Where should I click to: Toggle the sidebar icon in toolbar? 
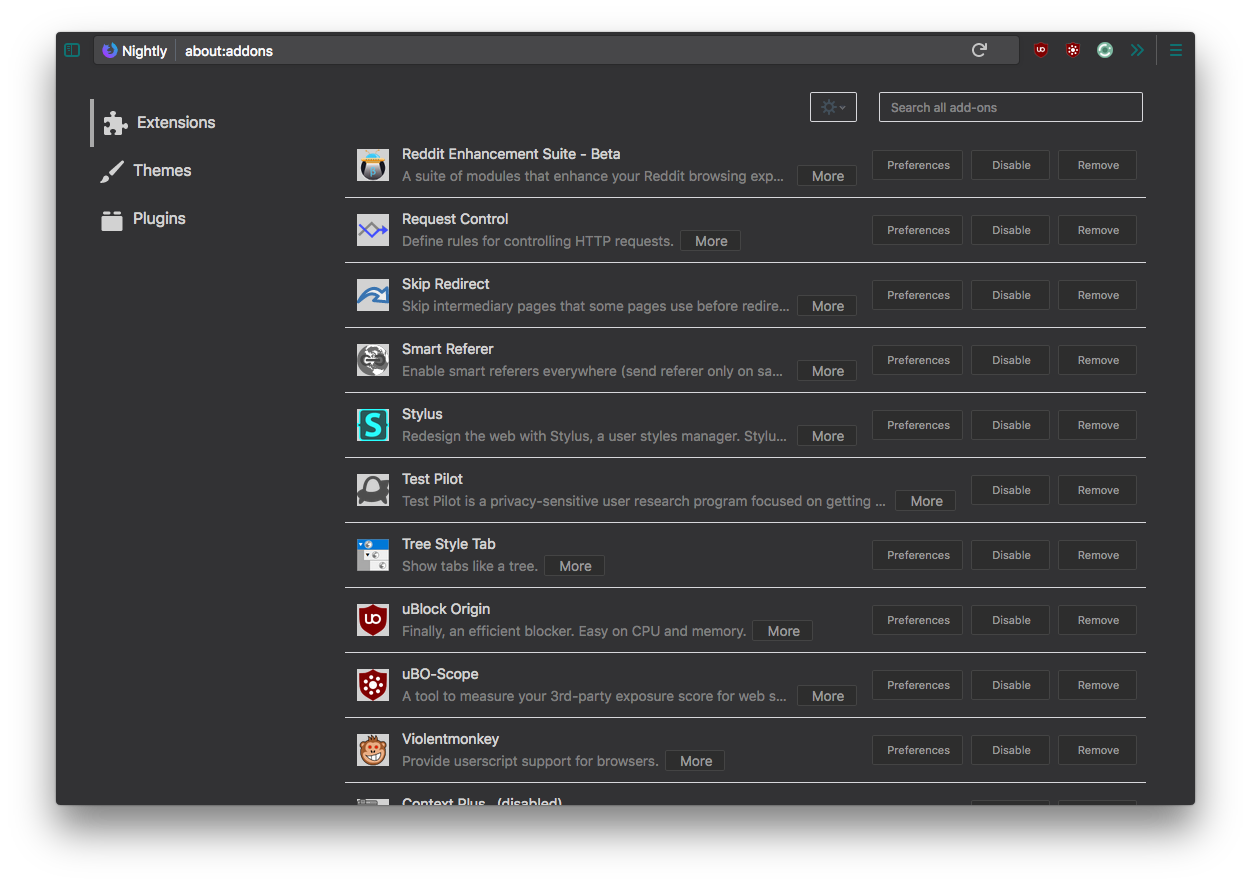click(72, 50)
